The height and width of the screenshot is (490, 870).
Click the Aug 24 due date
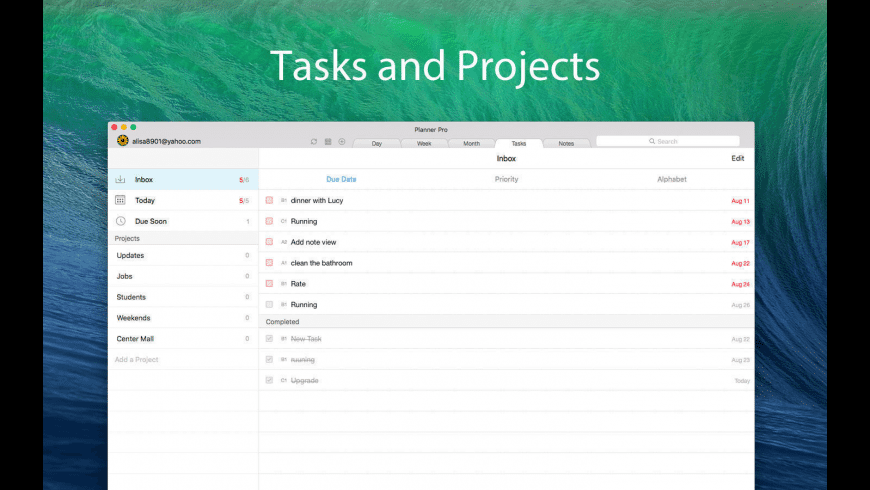[740, 284]
